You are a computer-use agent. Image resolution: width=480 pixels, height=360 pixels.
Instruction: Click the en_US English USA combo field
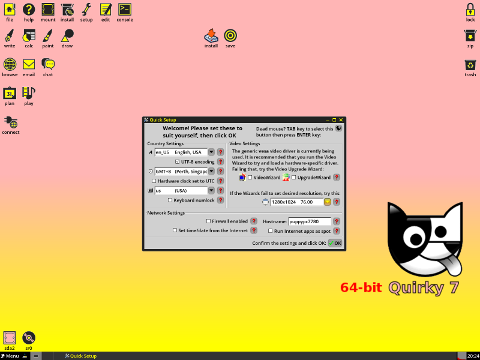(181, 152)
